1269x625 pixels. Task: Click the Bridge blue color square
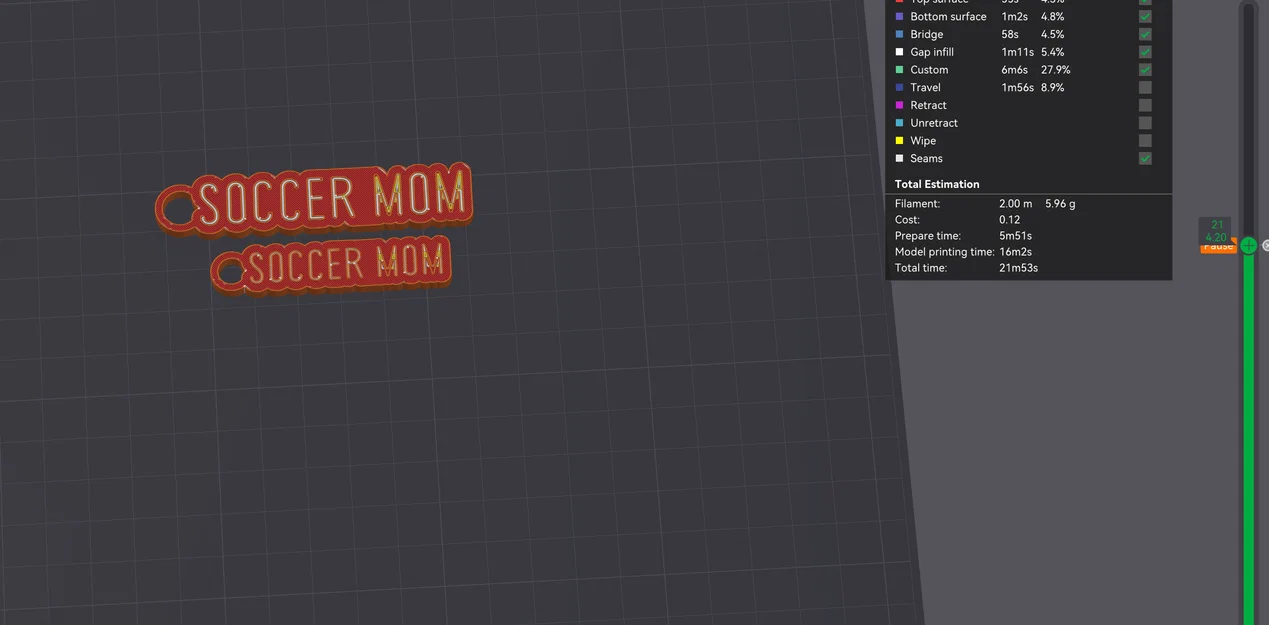point(899,33)
